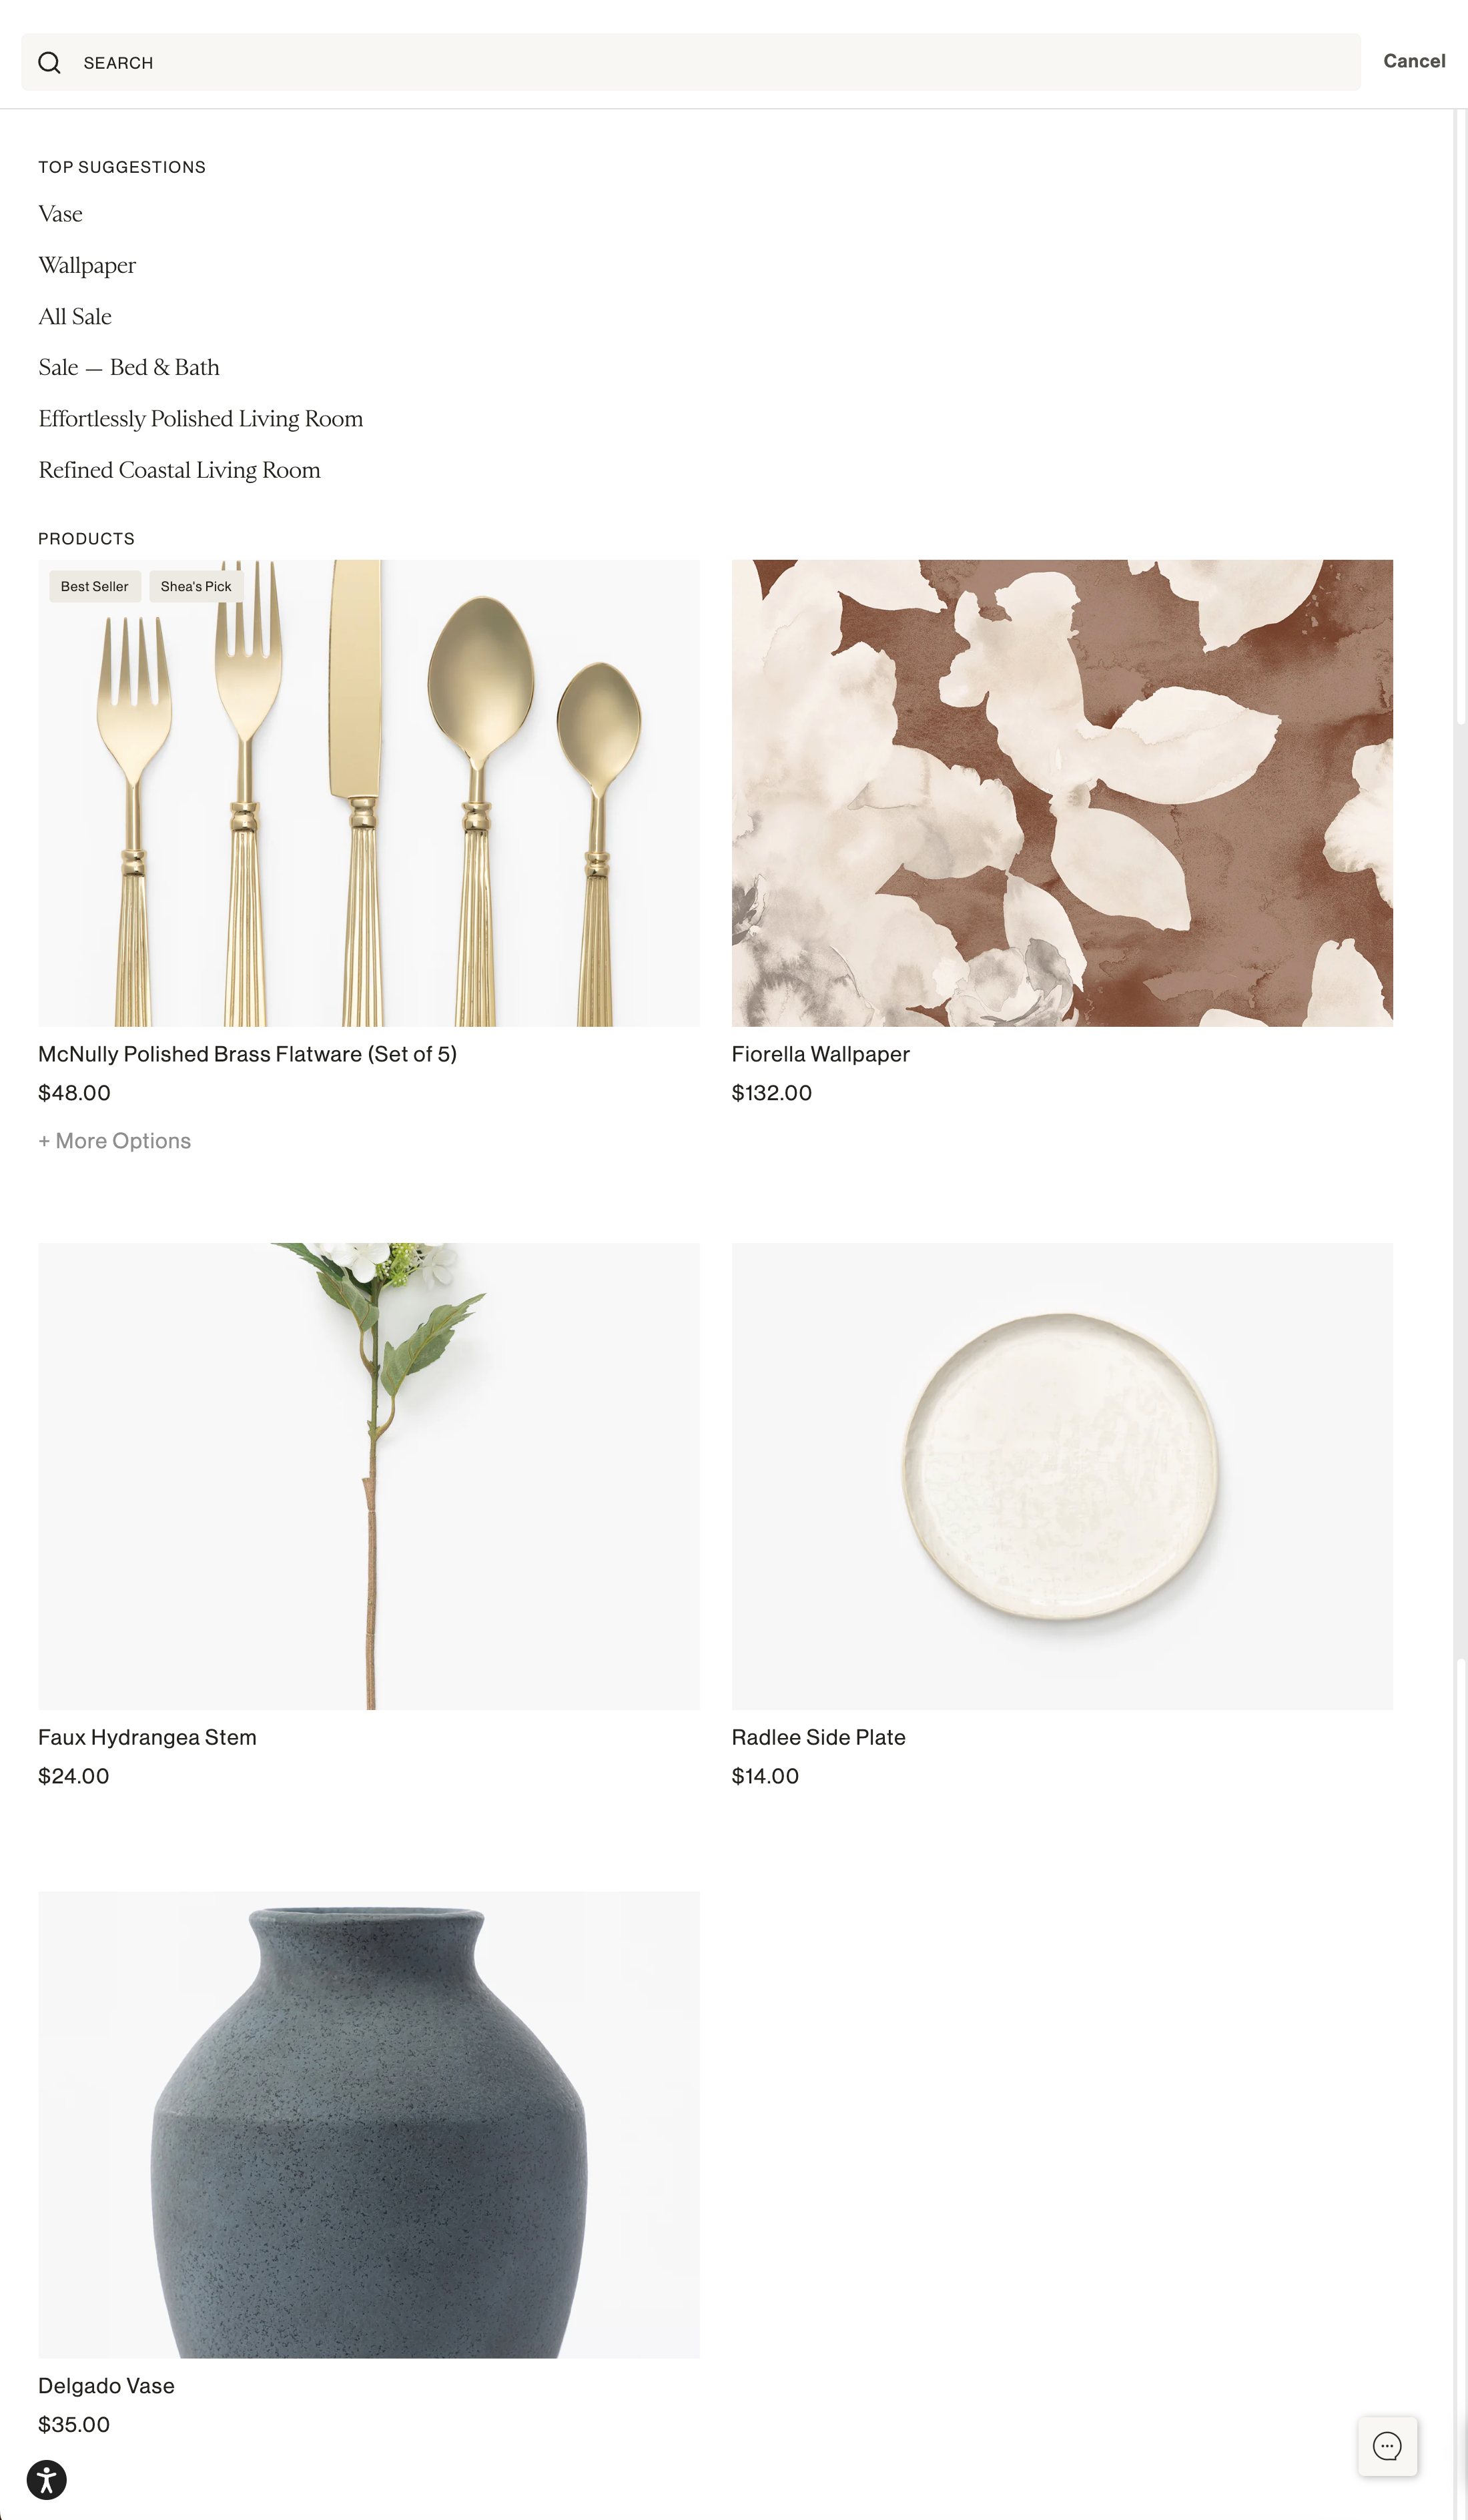Viewport: 1468px width, 2520px height.
Task: Open the chat bubble widget icon
Action: point(1386,2446)
